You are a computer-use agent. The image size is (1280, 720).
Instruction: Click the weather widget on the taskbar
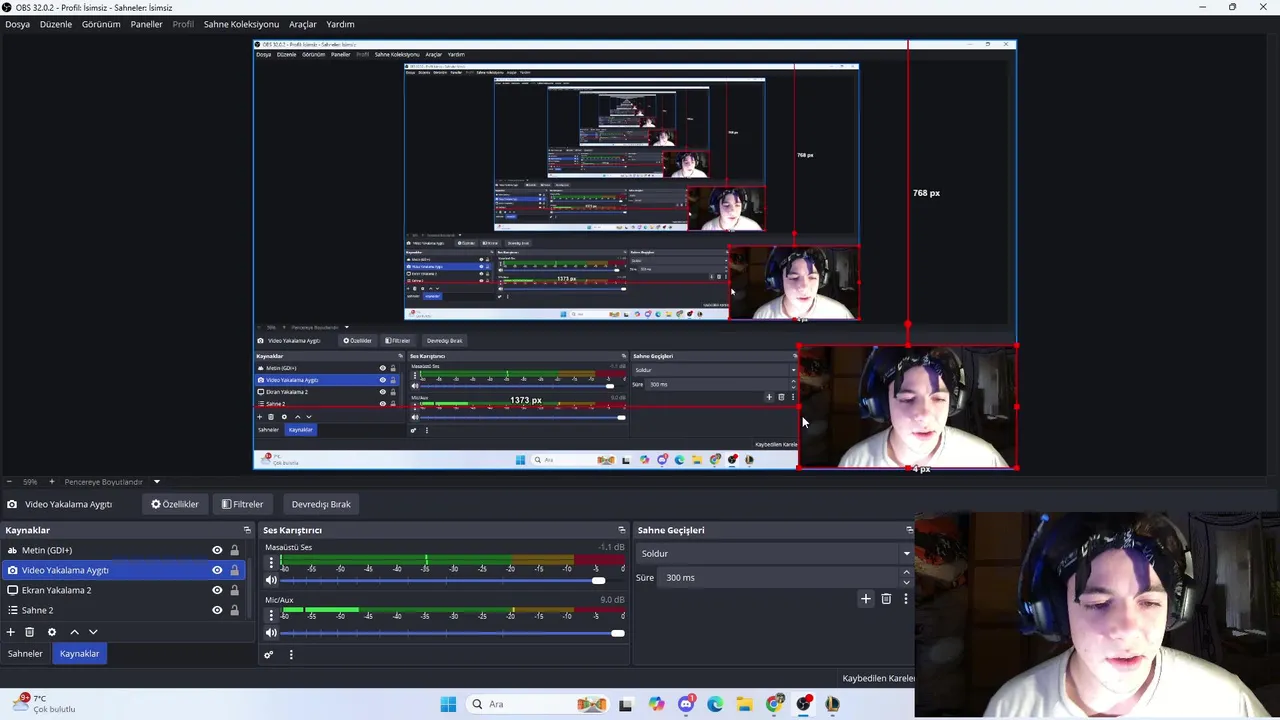(44, 704)
